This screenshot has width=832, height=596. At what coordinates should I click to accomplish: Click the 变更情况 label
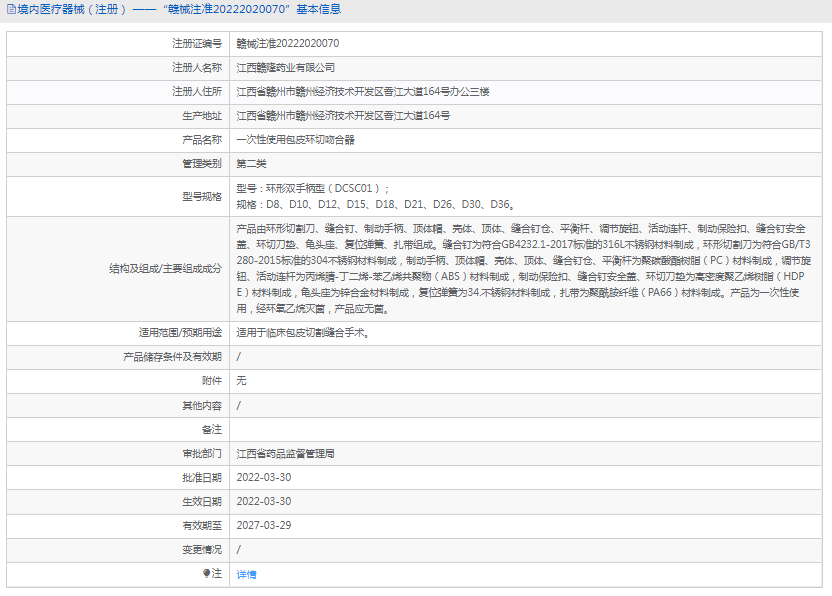click(202, 550)
